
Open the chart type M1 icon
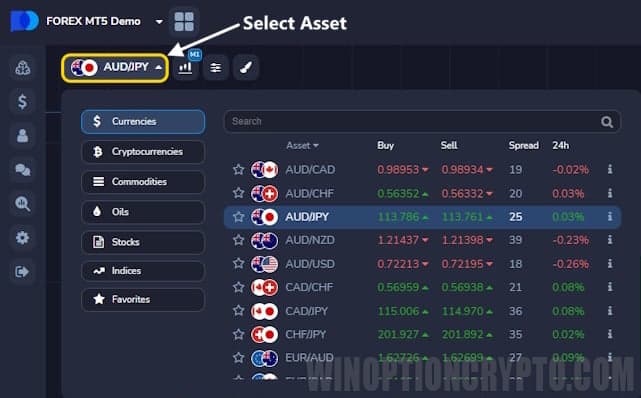coord(186,67)
